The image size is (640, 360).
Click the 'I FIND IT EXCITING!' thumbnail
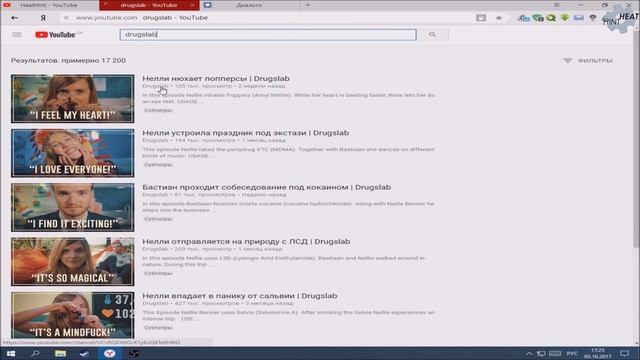click(x=73, y=207)
